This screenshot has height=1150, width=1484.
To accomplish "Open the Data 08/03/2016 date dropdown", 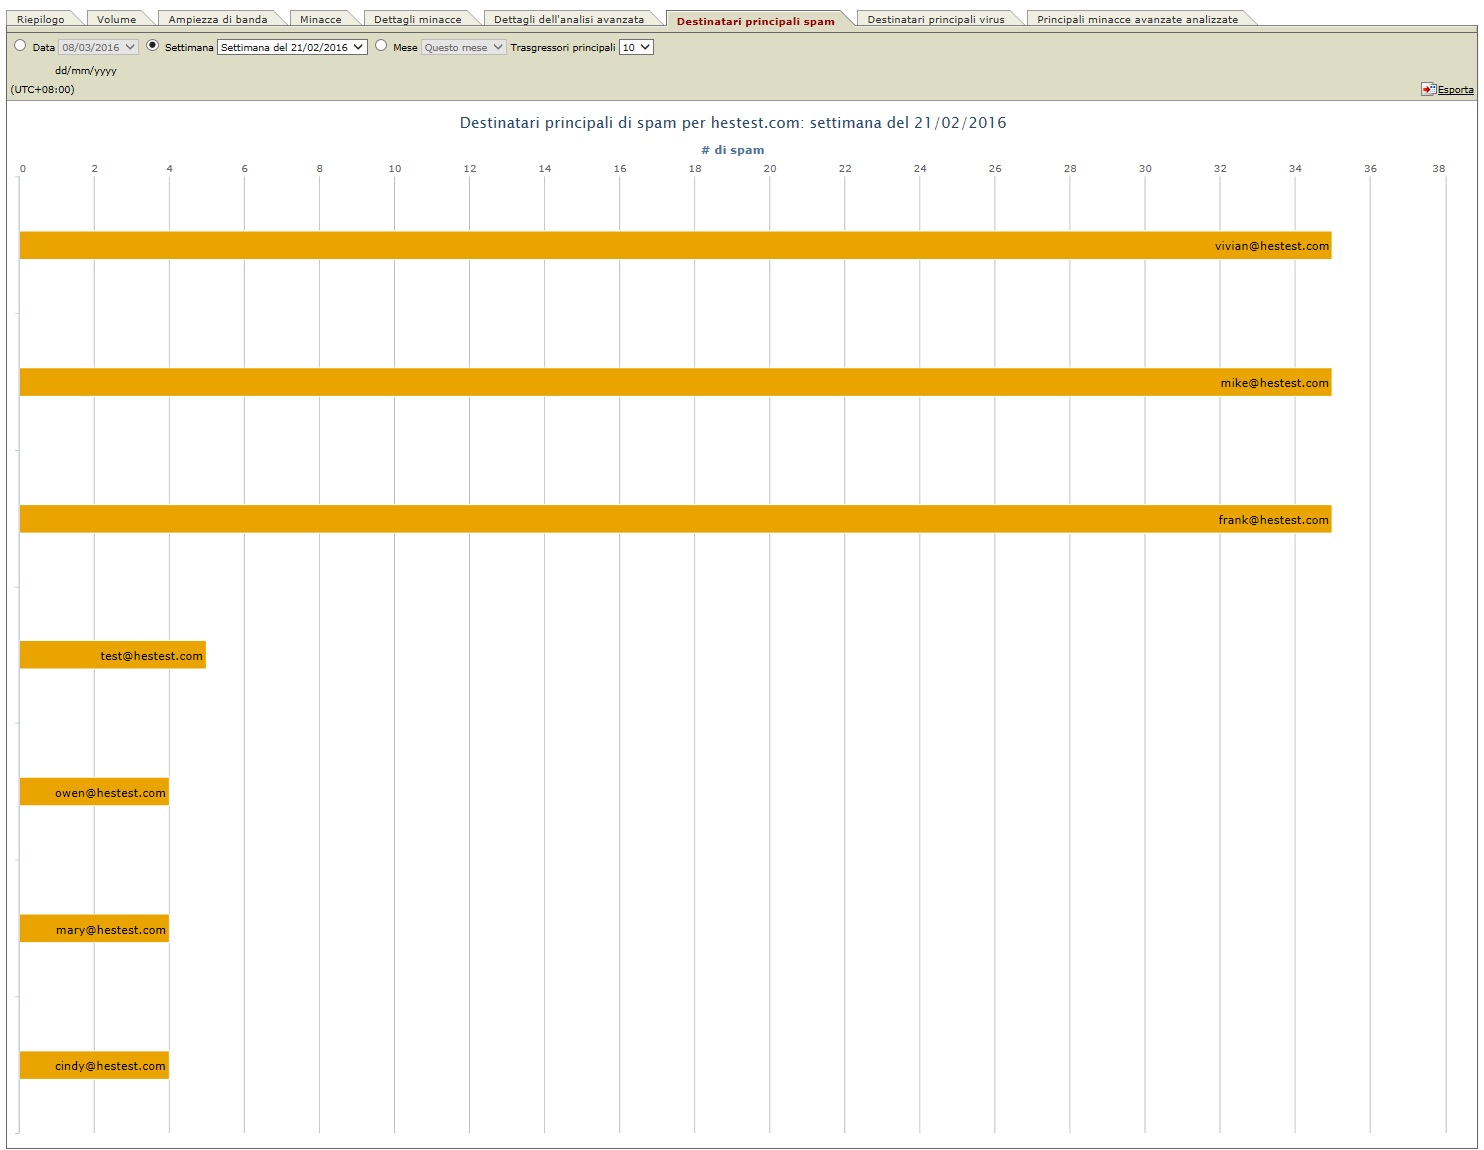I will click(x=98, y=47).
